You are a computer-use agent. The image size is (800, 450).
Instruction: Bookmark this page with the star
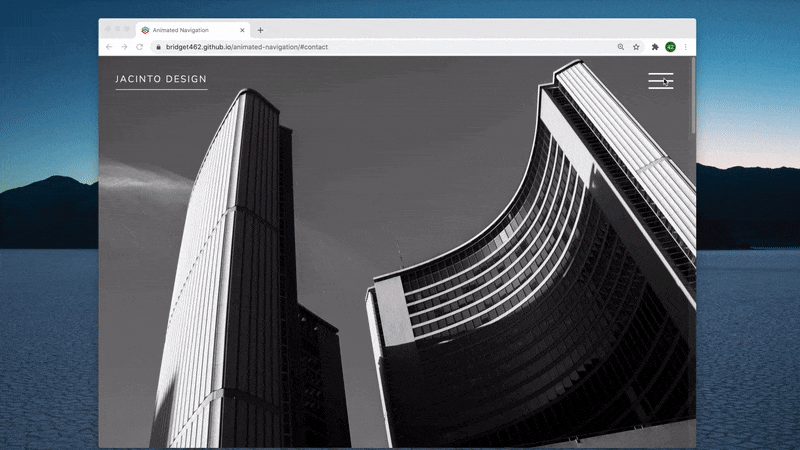coord(636,47)
